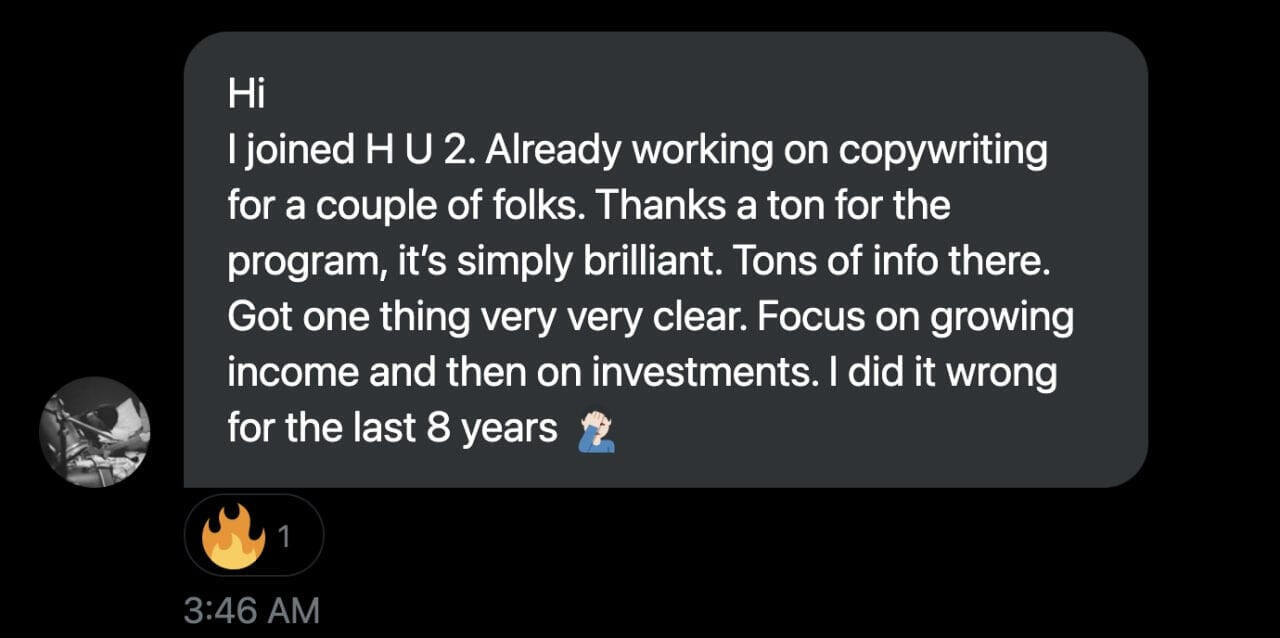Click the word "copywriting" in the message
Image resolution: width=1280 pixels, height=638 pixels.
click(942, 151)
